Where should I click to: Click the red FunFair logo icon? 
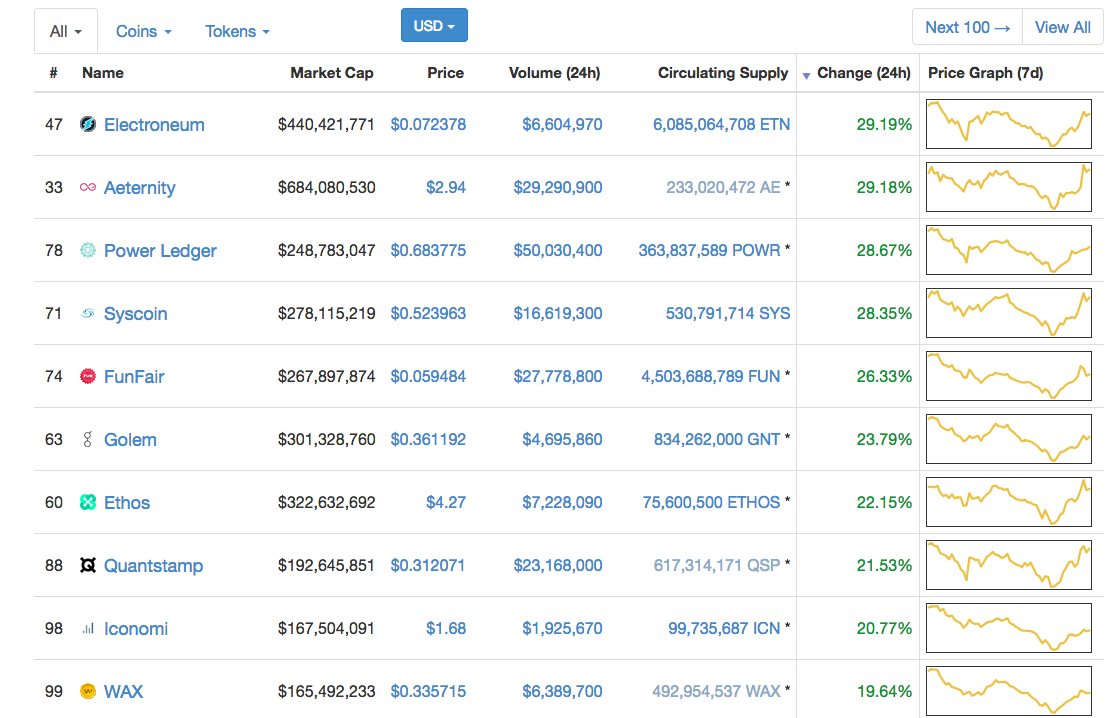[x=87, y=377]
